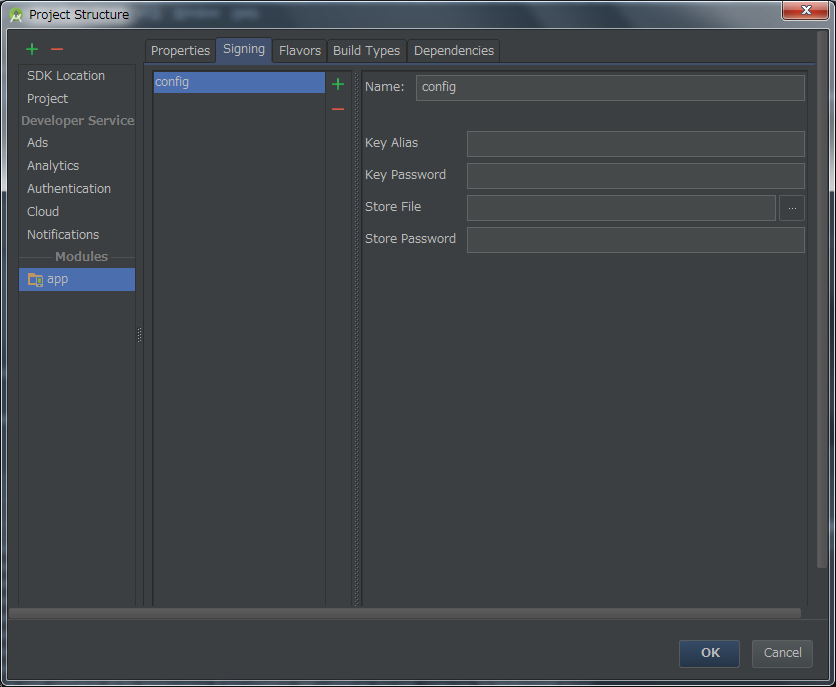Click the app module folder icon
Image resolution: width=836 pixels, height=687 pixels.
click(x=35, y=280)
